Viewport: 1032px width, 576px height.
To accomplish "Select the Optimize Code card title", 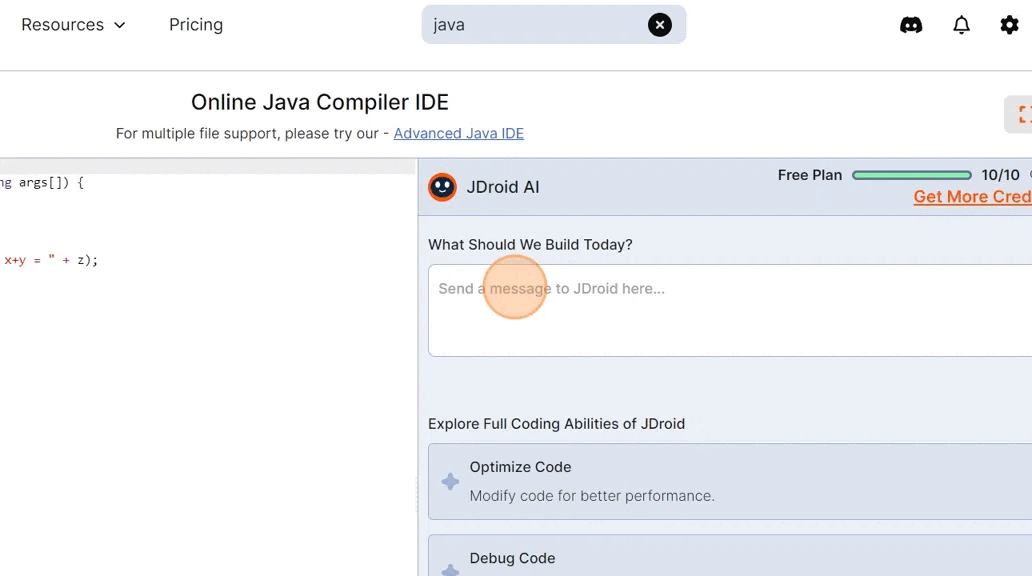I will click(x=520, y=467).
